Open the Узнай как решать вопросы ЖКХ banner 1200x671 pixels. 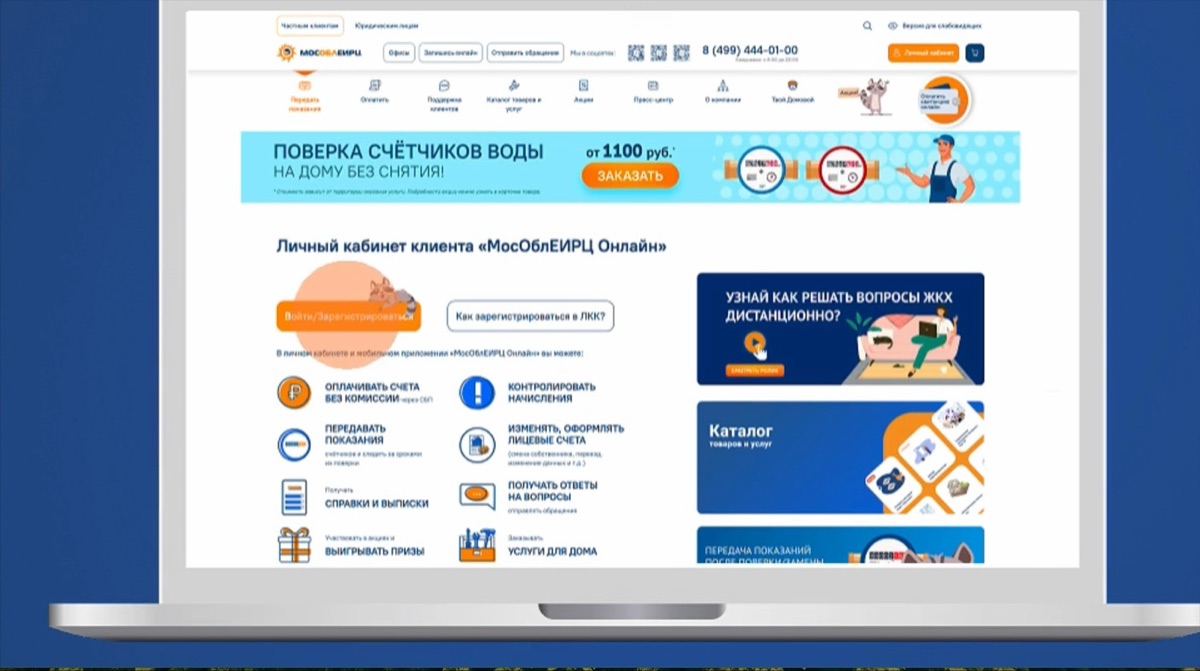840,329
